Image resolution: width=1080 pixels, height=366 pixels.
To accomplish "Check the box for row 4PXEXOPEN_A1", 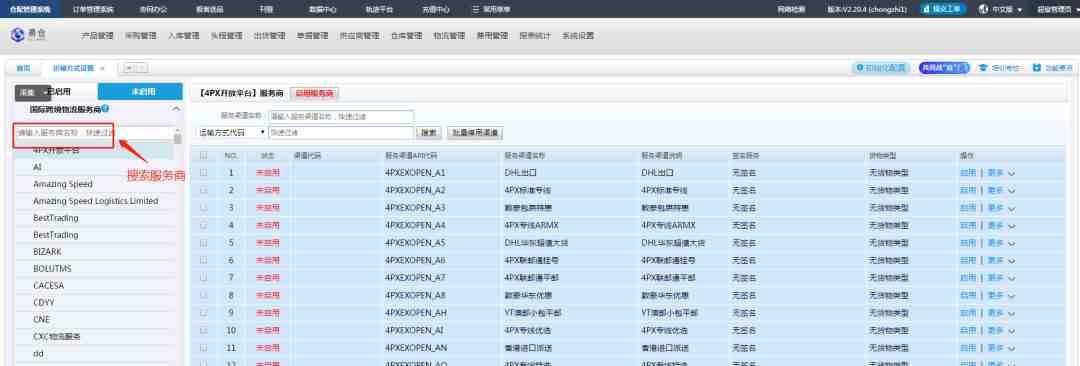I will tap(203, 173).
